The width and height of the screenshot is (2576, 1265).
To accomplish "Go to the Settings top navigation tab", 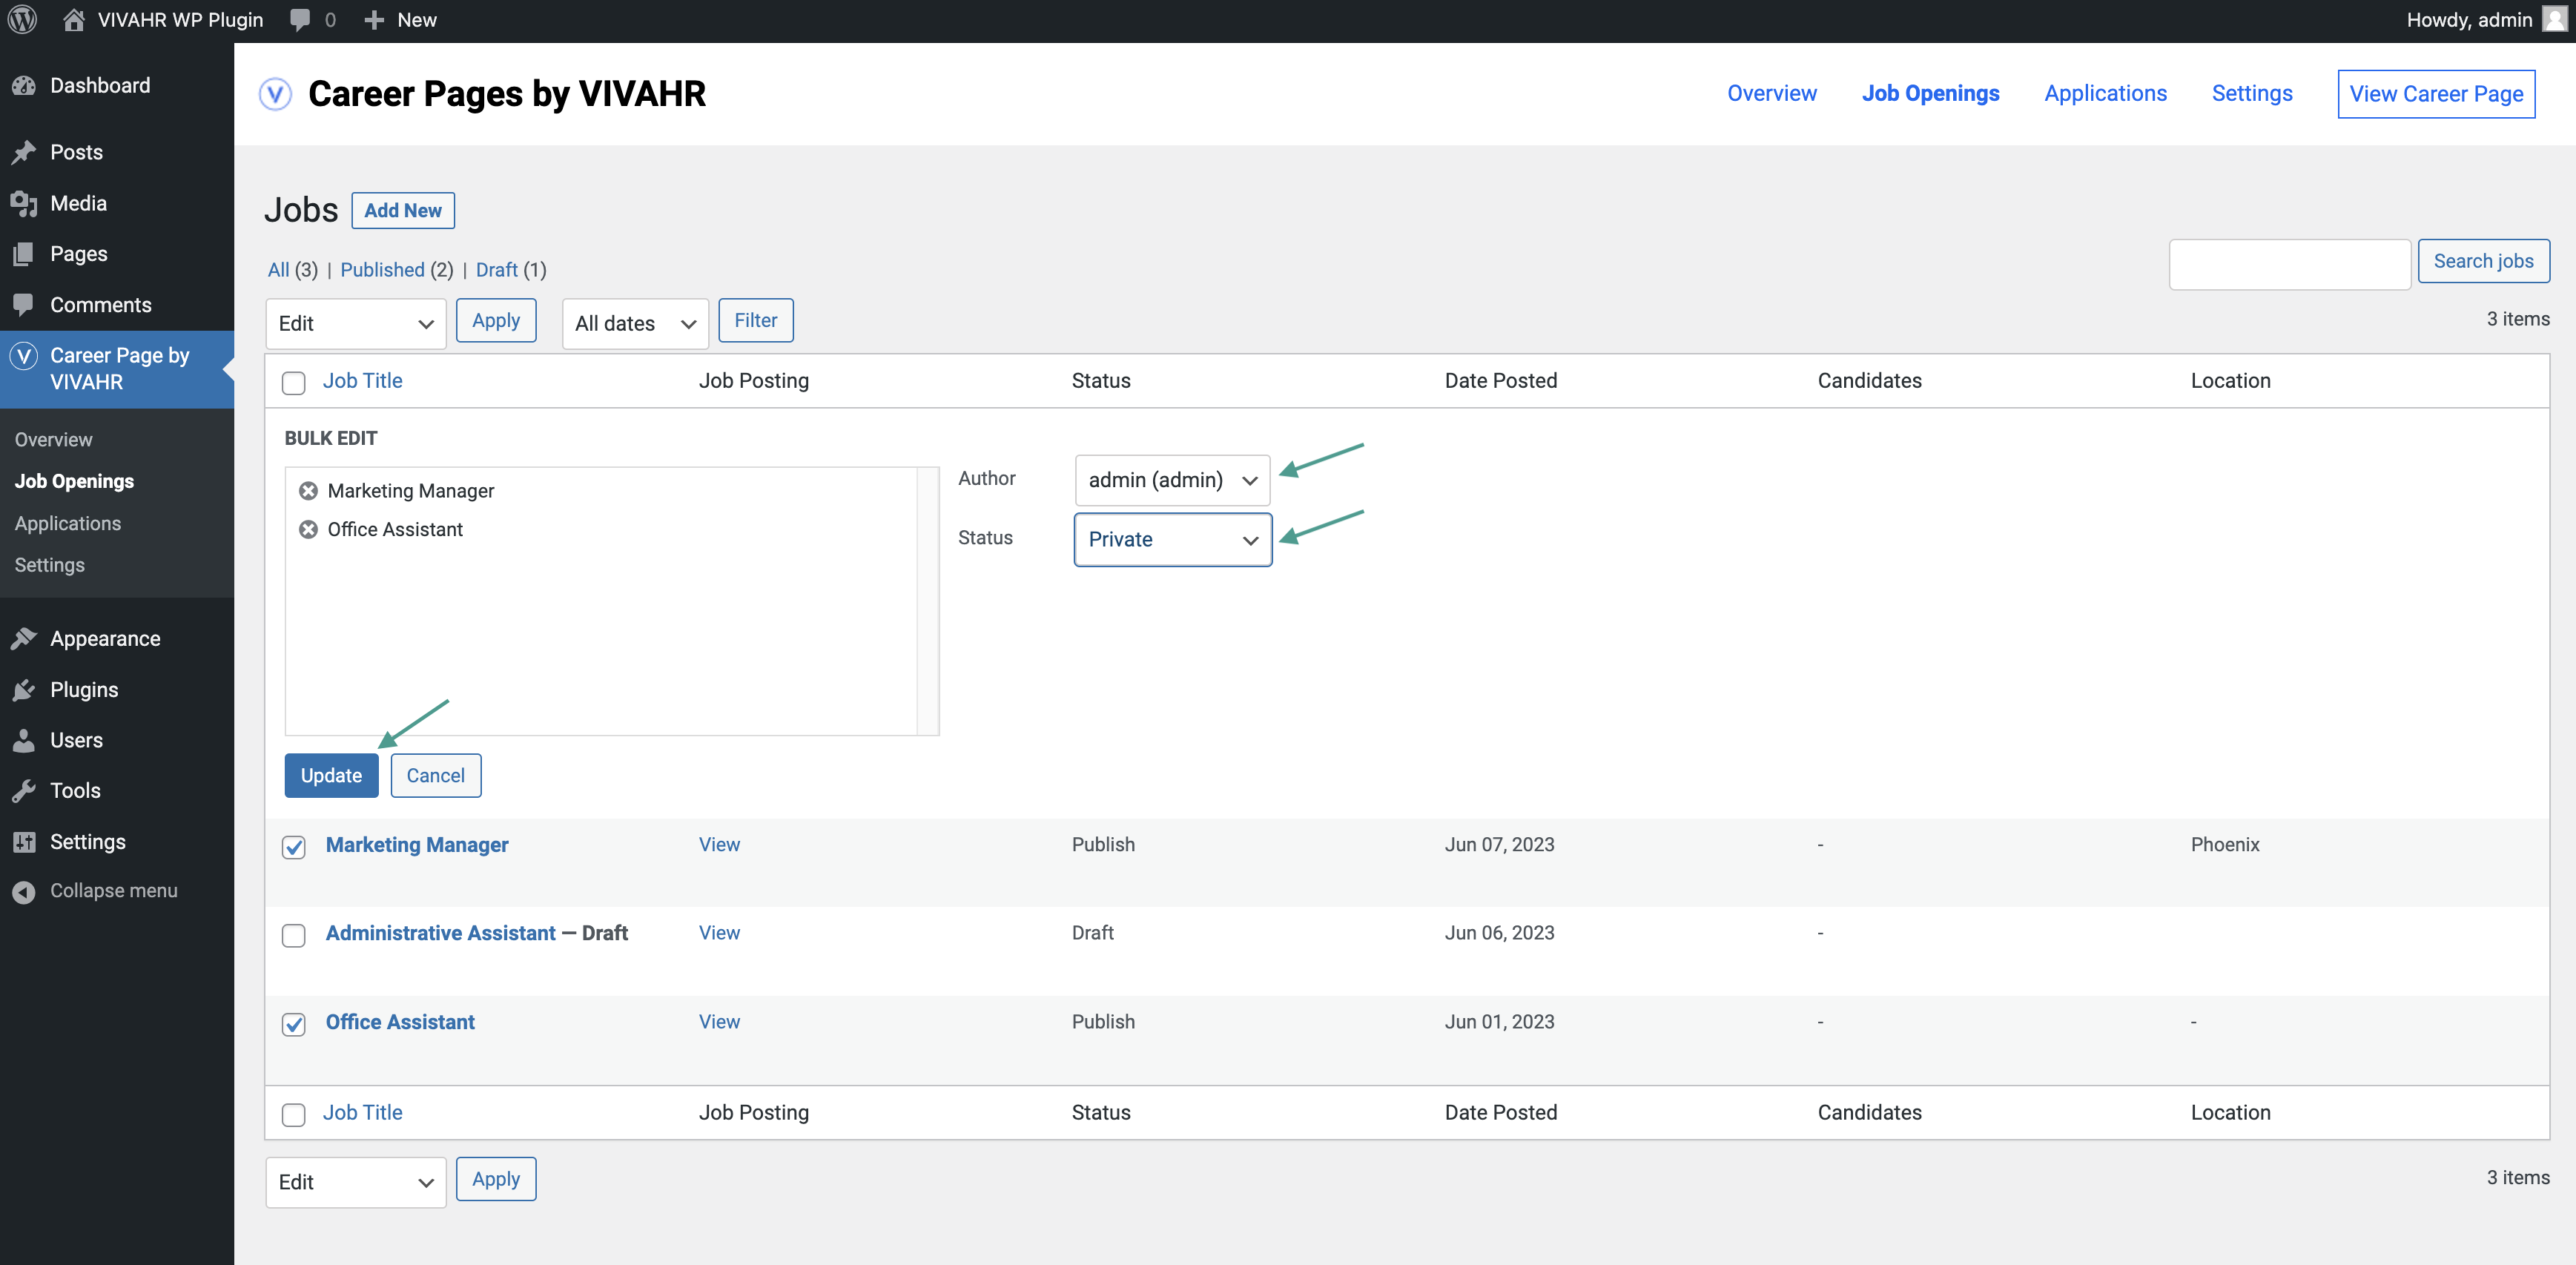I will point(2251,93).
